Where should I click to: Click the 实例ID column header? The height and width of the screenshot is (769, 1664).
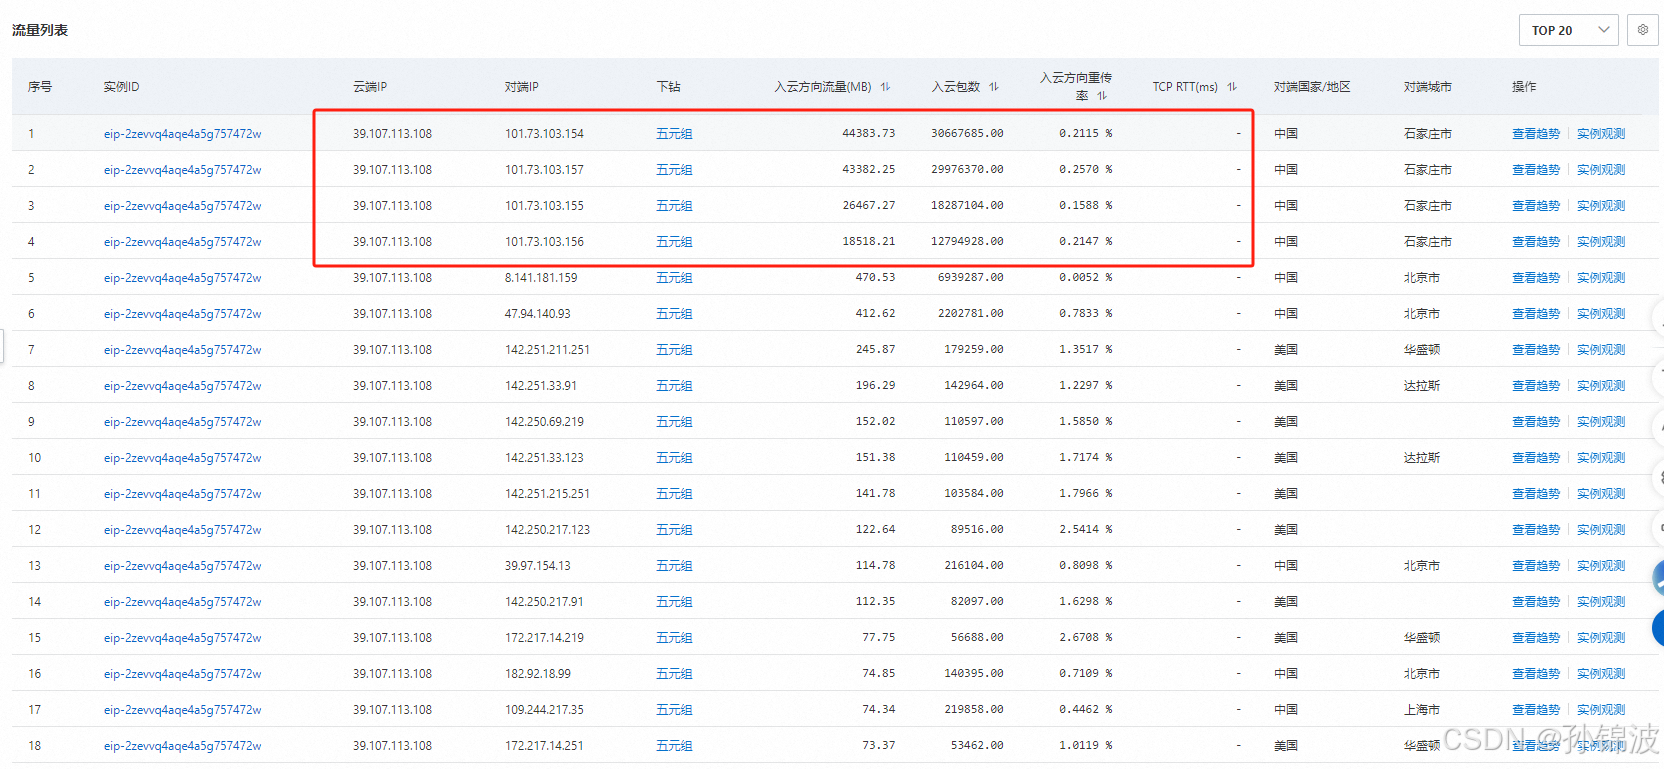(121, 87)
